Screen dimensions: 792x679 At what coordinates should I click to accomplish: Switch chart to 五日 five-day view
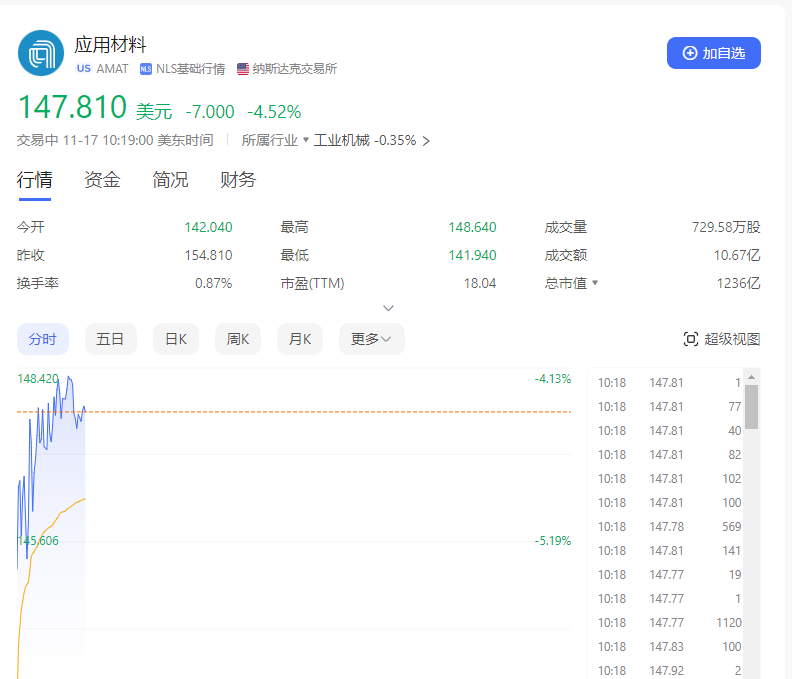(110, 339)
